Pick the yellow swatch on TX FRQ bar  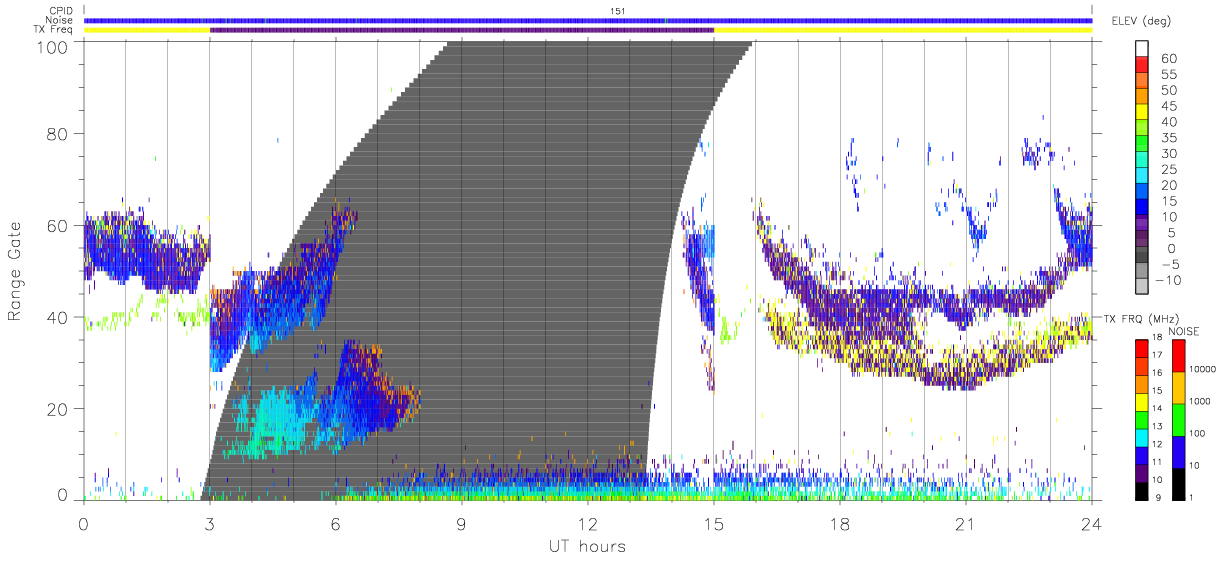pos(1141,402)
